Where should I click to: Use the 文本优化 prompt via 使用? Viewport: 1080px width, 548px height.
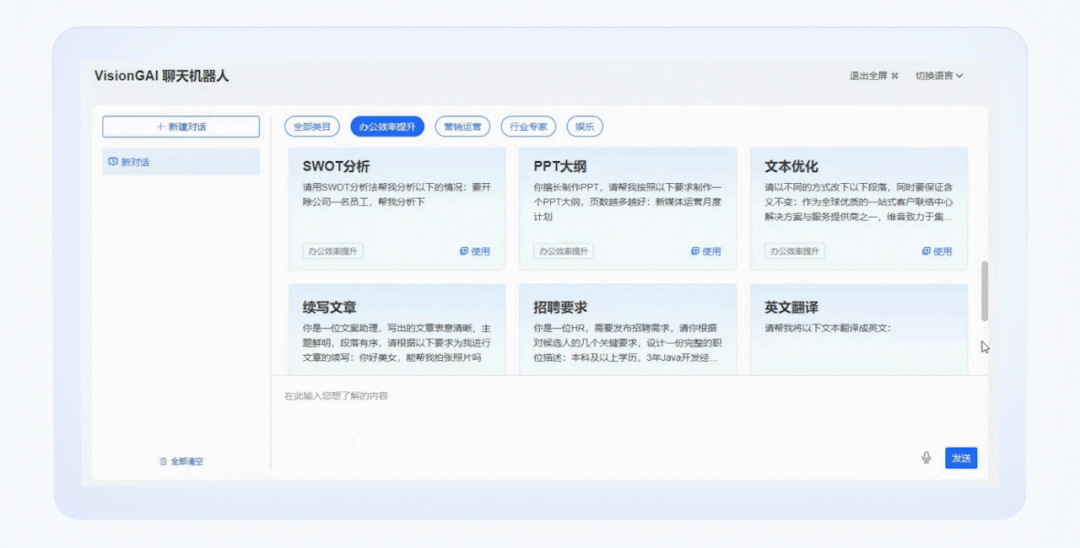click(937, 251)
